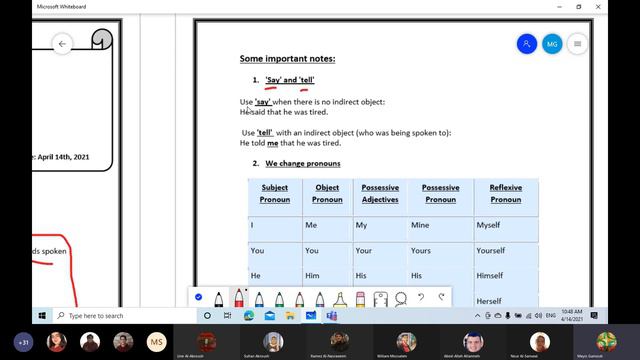This screenshot has width=640, height=360.
Task: Click 'Possessive Adjectives' column header
Action: coord(380,193)
